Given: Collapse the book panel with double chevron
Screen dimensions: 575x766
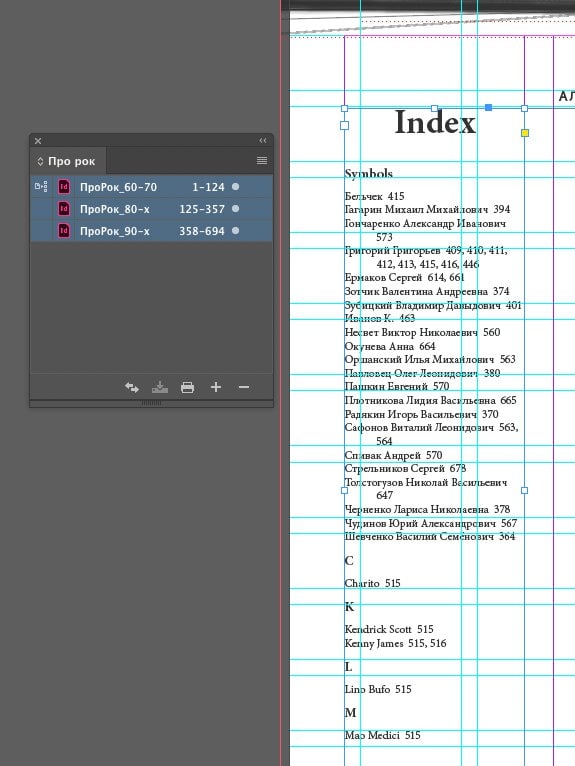Looking at the screenshot, I should pos(263,141).
